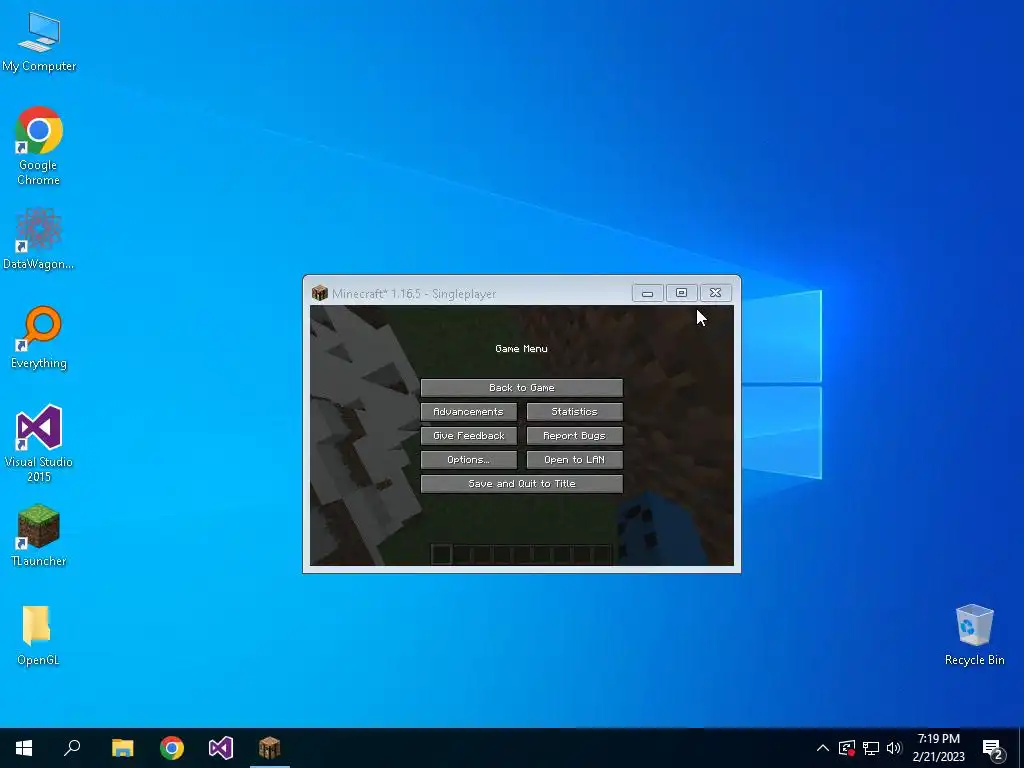Open the Statistics screen

(x=575, y=411)
